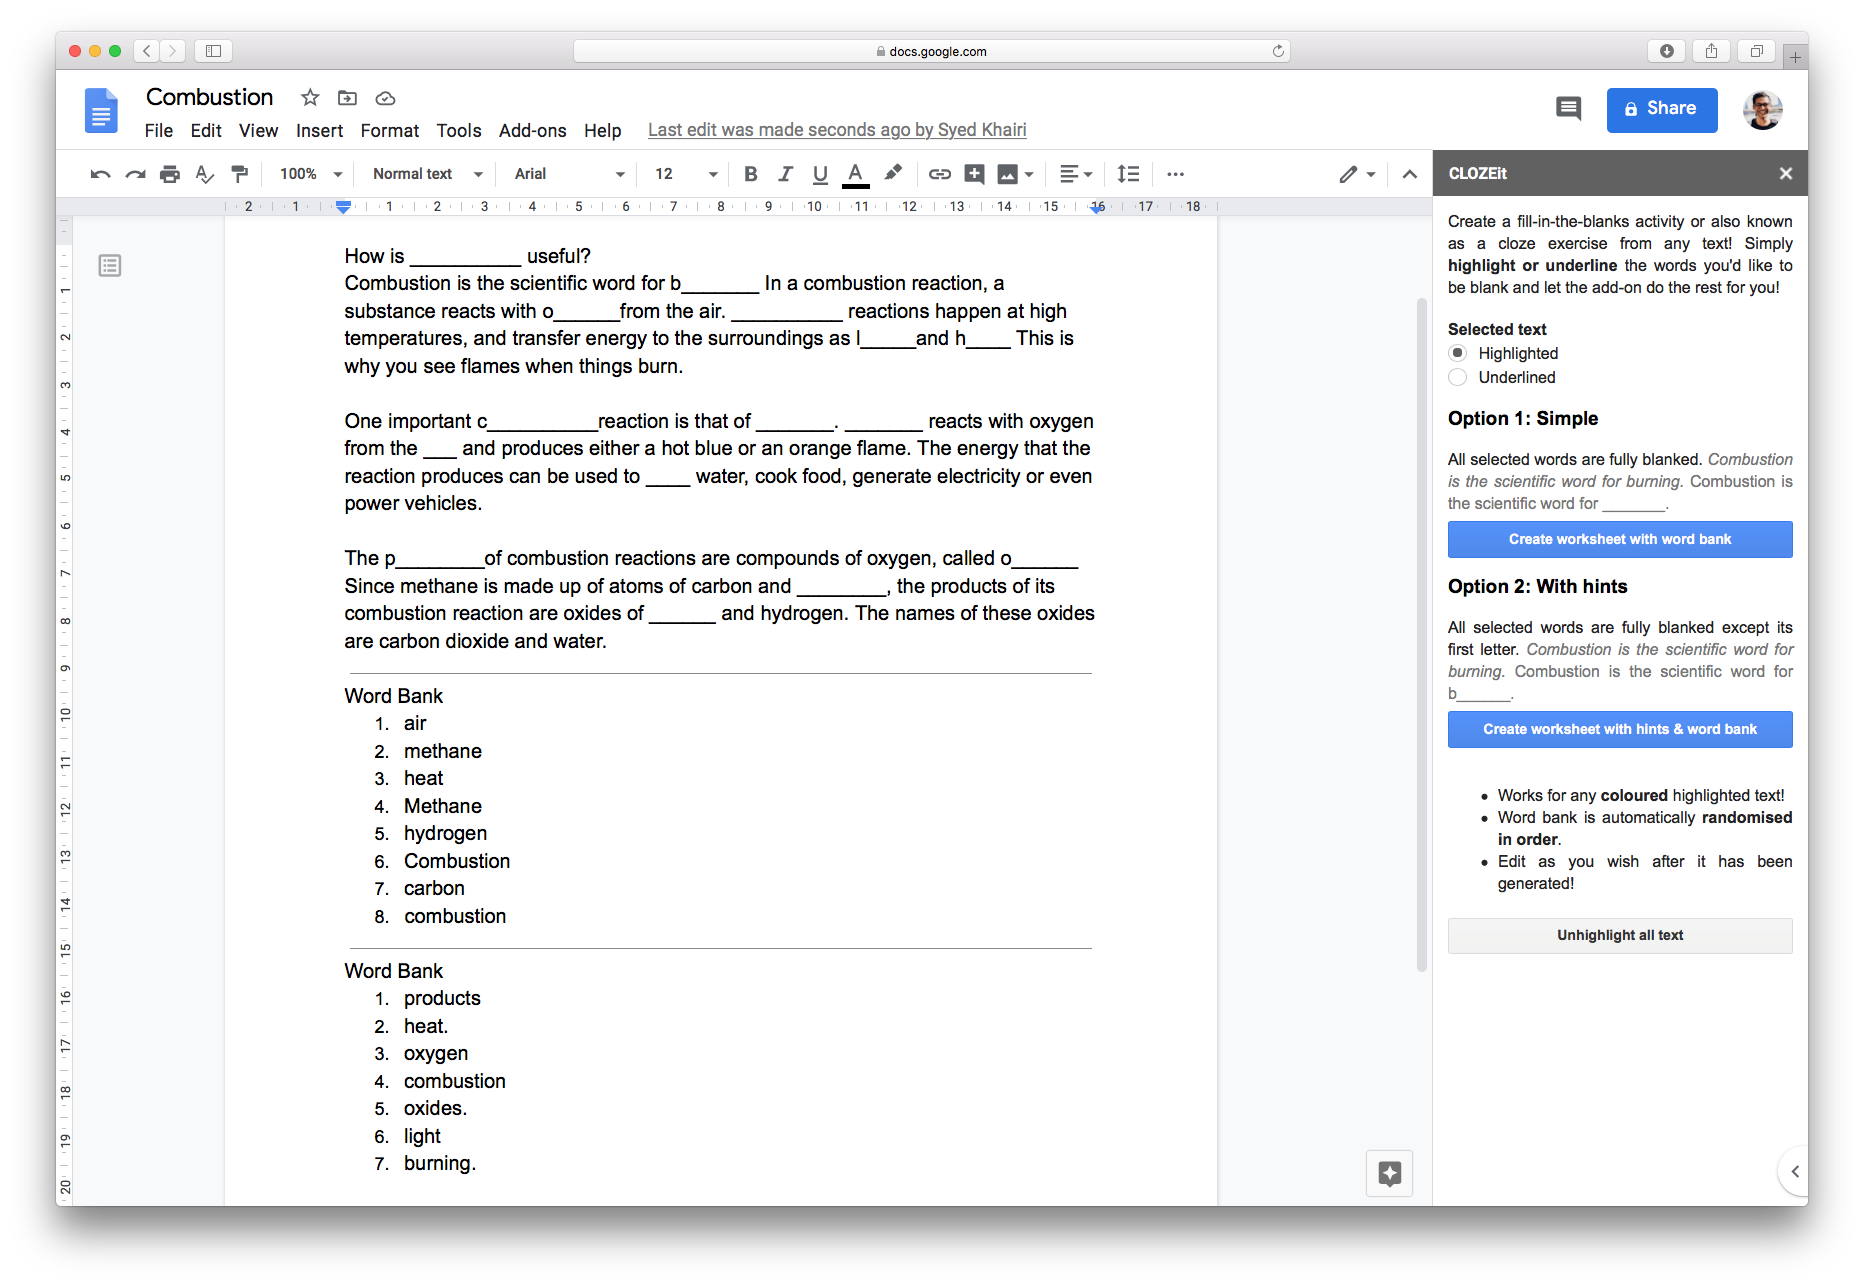Open a new Safari tab
The height and width of the screenshot is (1286, 1864).
click(1795, 57)
